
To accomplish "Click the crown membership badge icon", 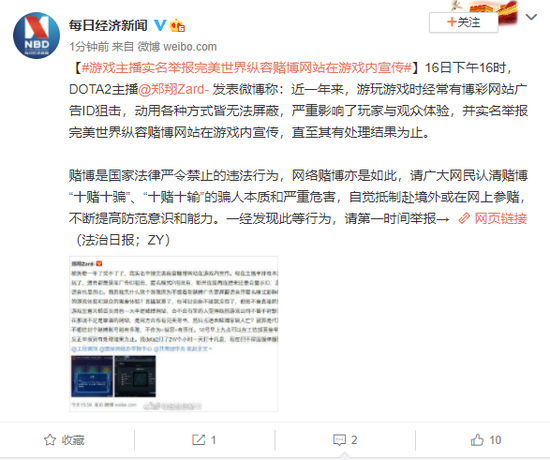I will 177,25.
